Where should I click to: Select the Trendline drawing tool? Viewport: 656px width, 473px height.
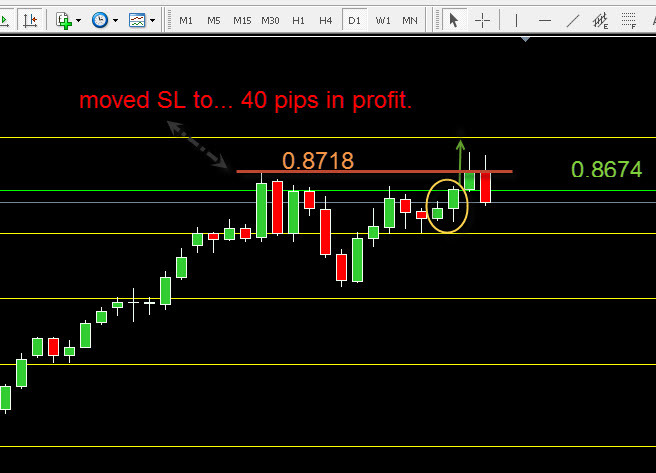tap(573, 20)
